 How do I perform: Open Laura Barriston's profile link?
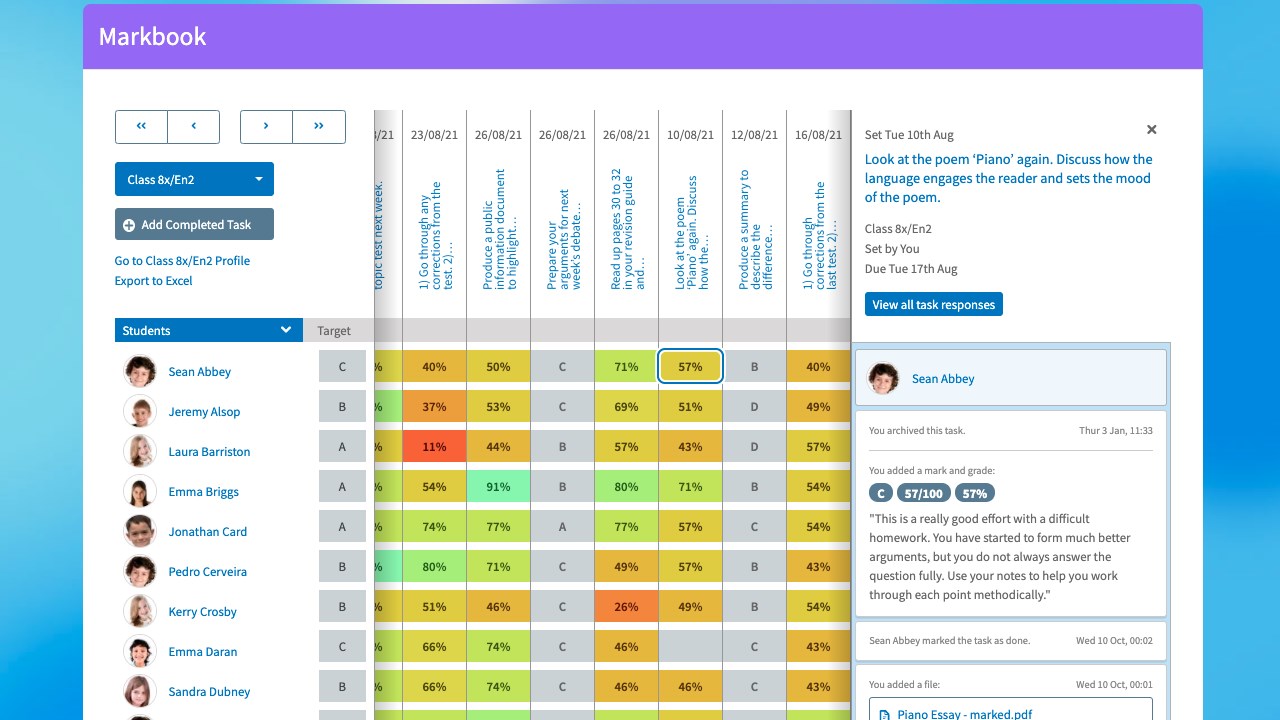pyautogui.click(x=209, y=452)
